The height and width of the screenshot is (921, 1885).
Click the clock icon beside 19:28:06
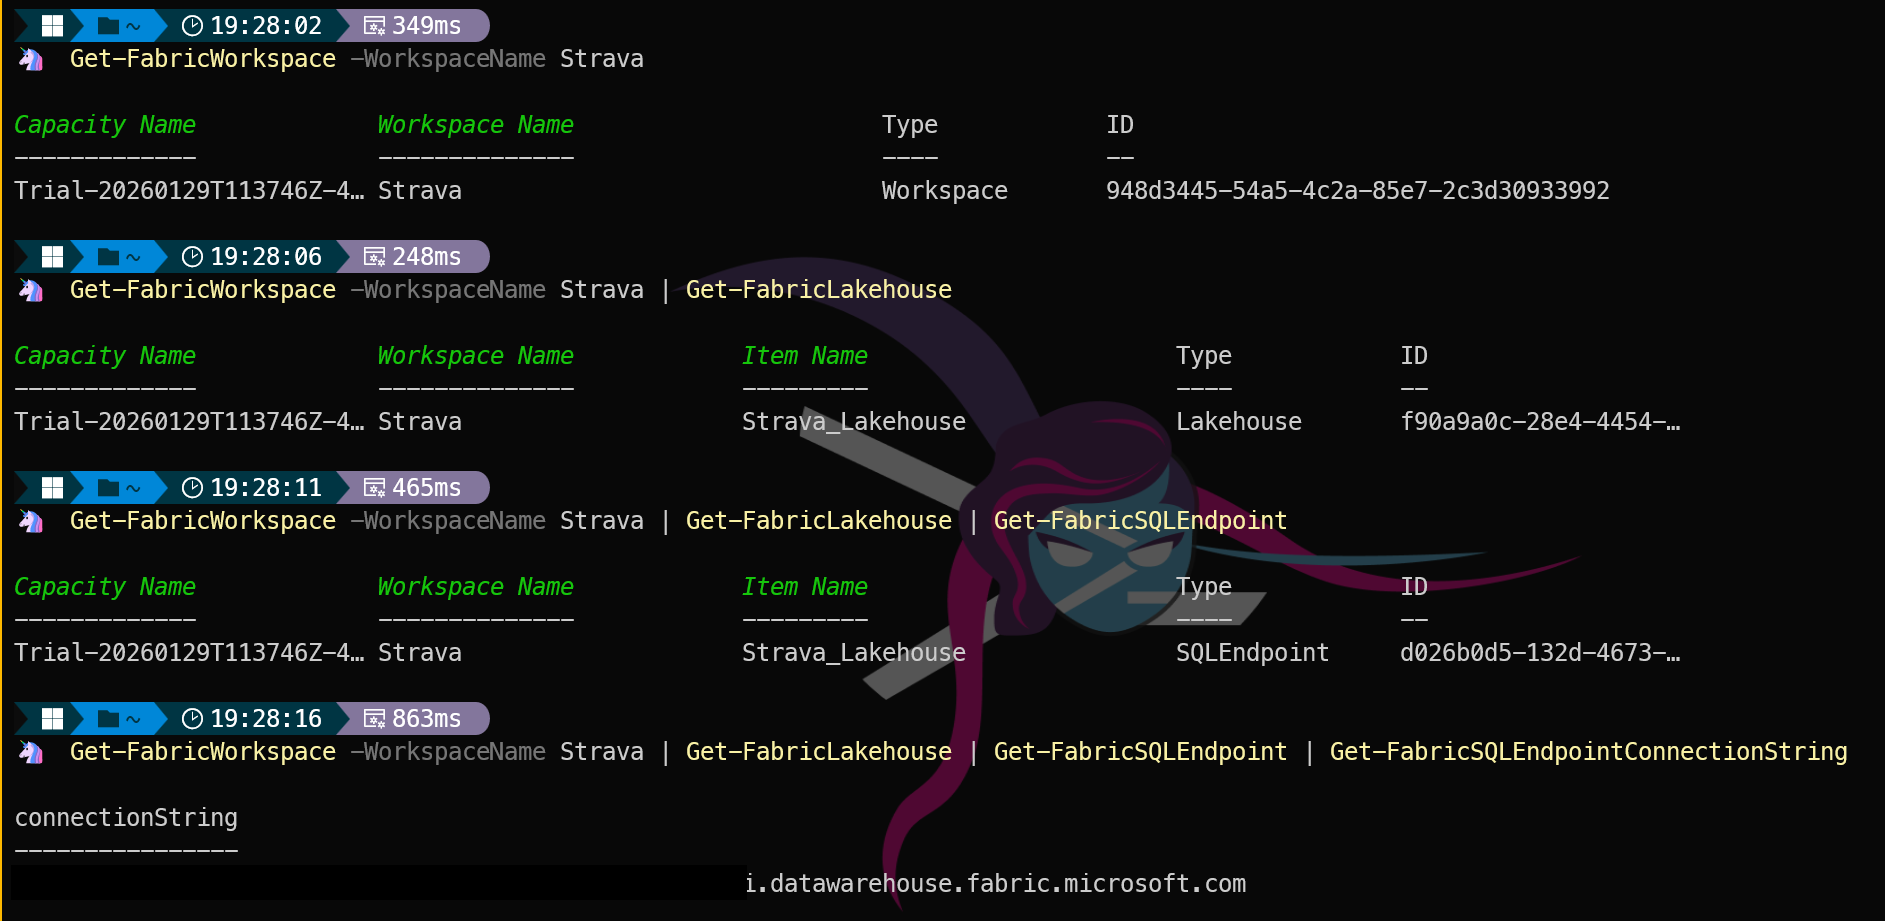pyautogui.click(x=193, y=257)
